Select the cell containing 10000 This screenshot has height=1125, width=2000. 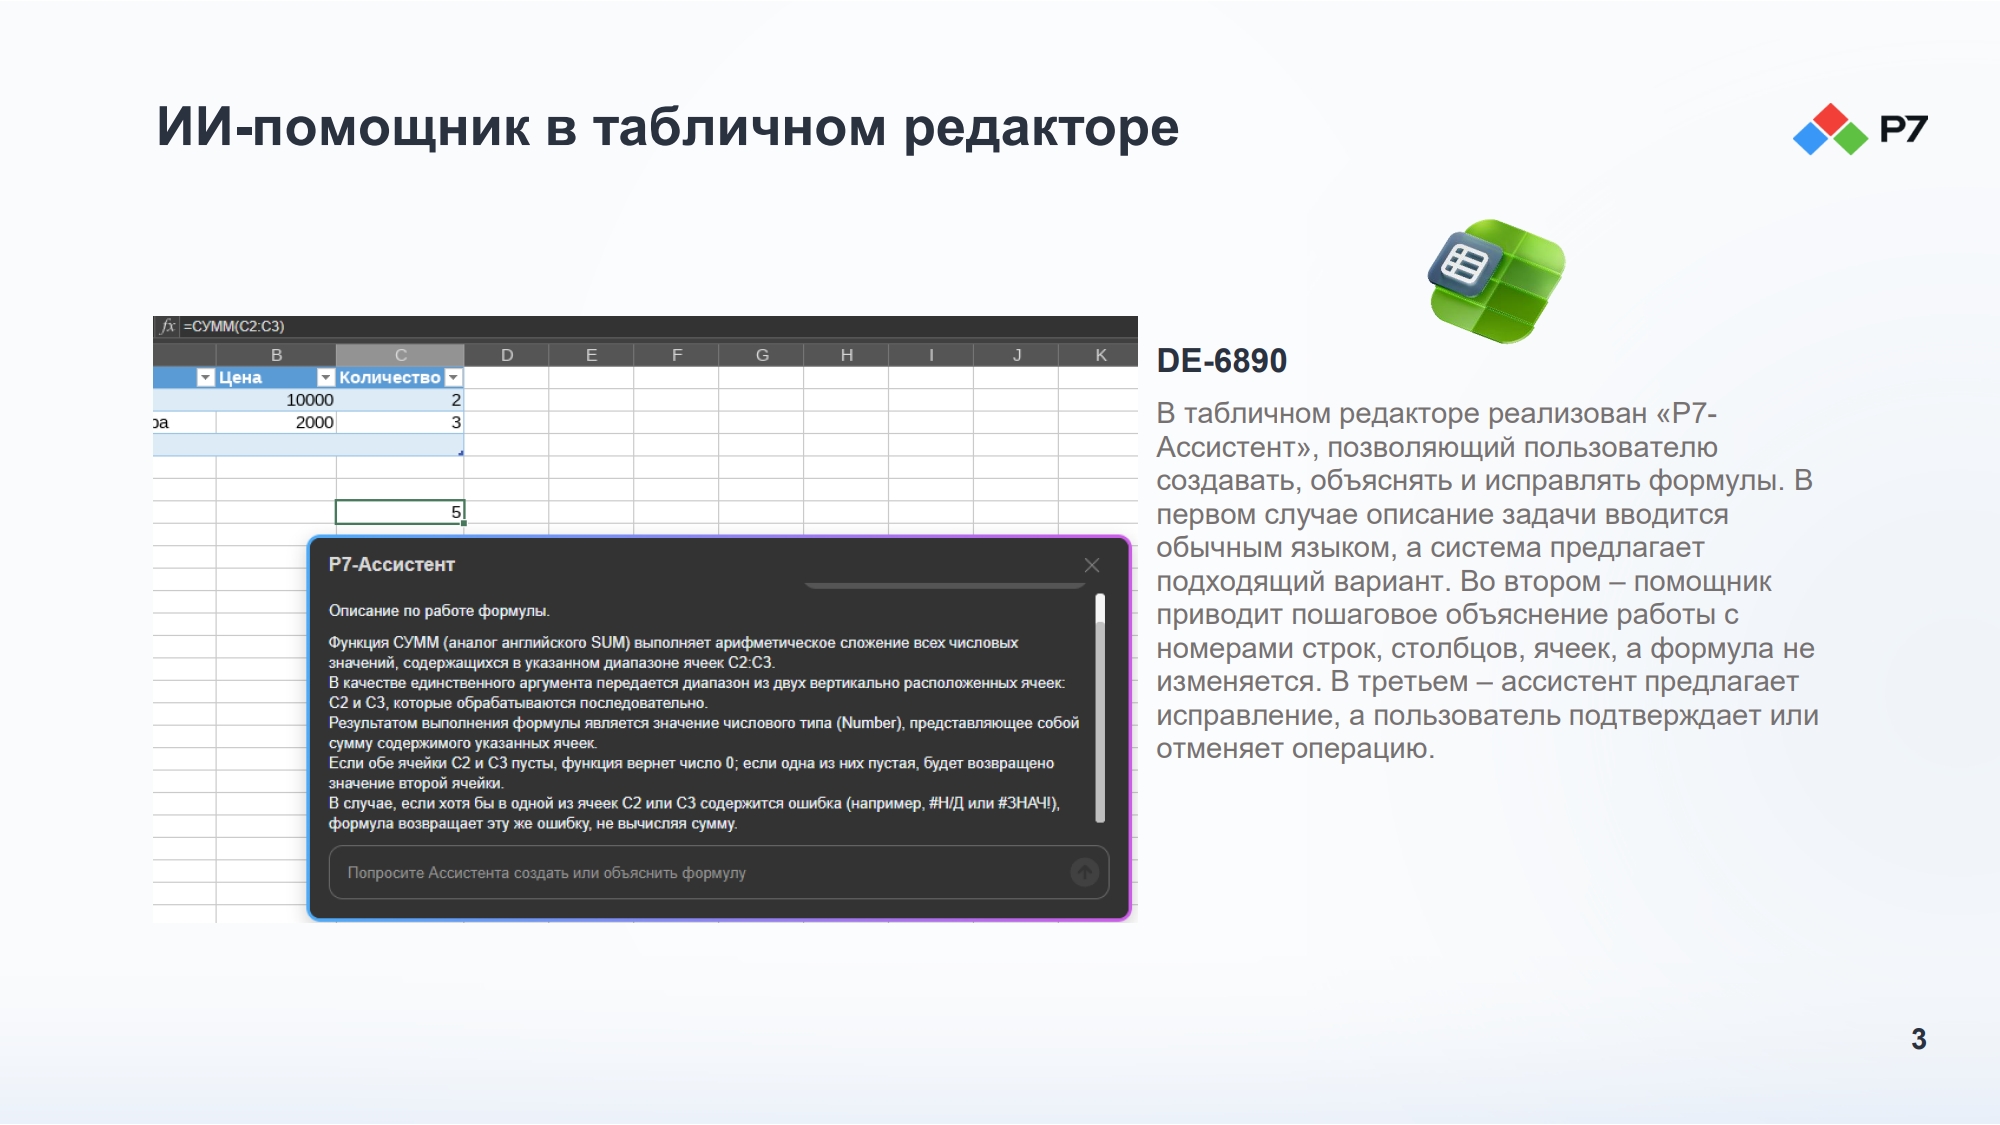point(276,400)
